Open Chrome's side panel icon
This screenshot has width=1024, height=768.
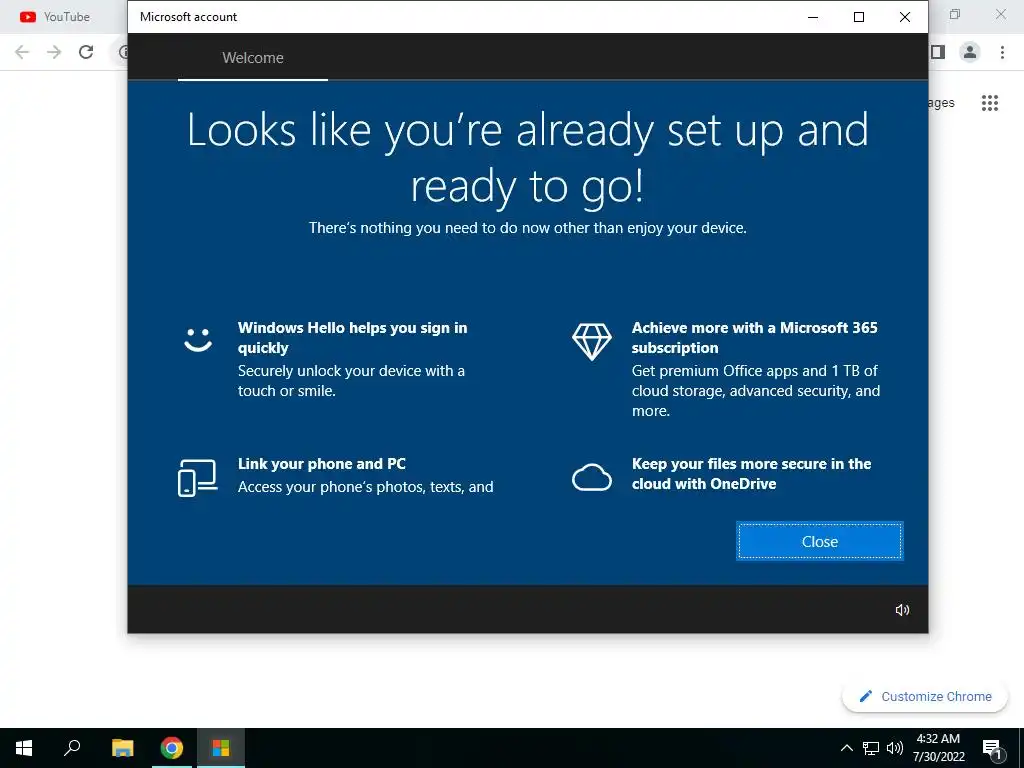pyautogui.click(x=938, y=52)
